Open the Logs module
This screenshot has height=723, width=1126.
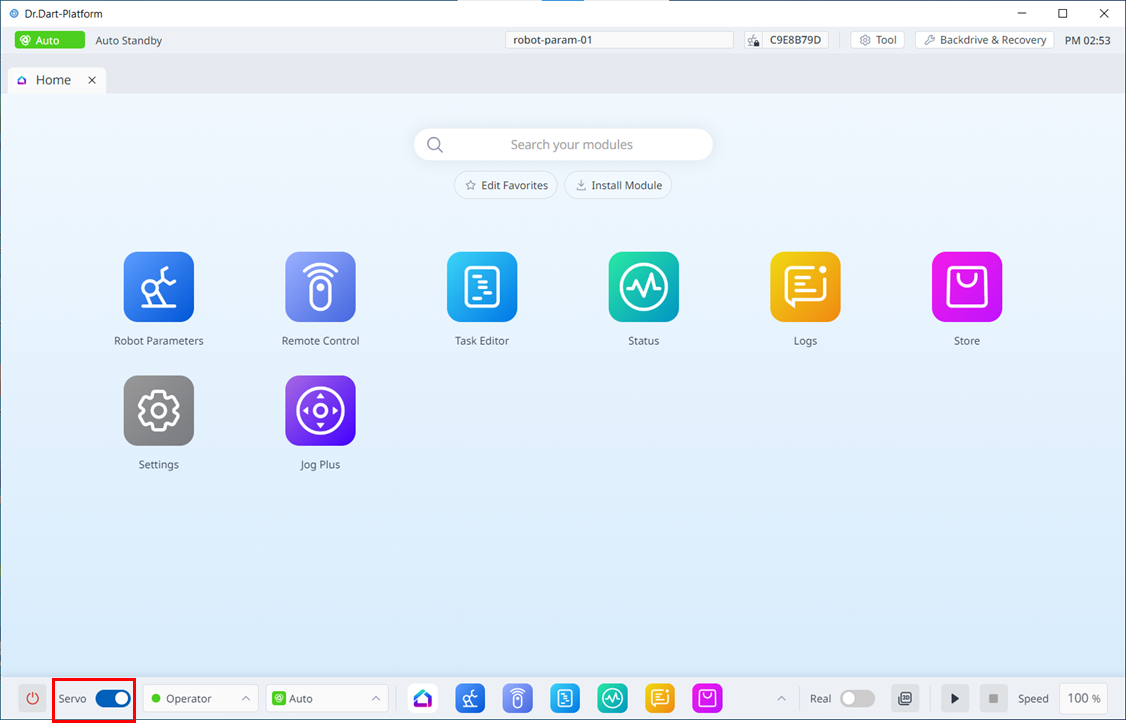click(x=805, y=287)
